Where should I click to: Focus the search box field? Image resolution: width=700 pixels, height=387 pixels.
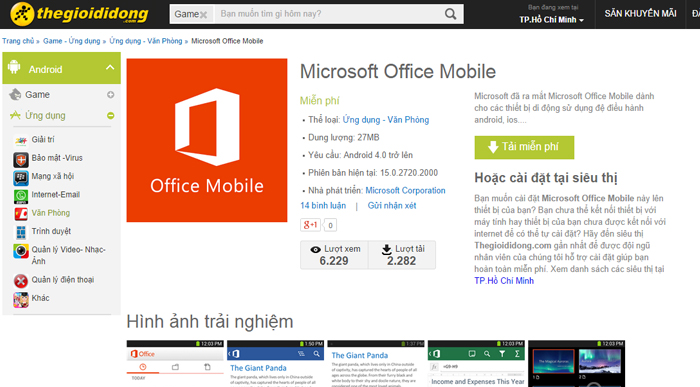[329, 14]
